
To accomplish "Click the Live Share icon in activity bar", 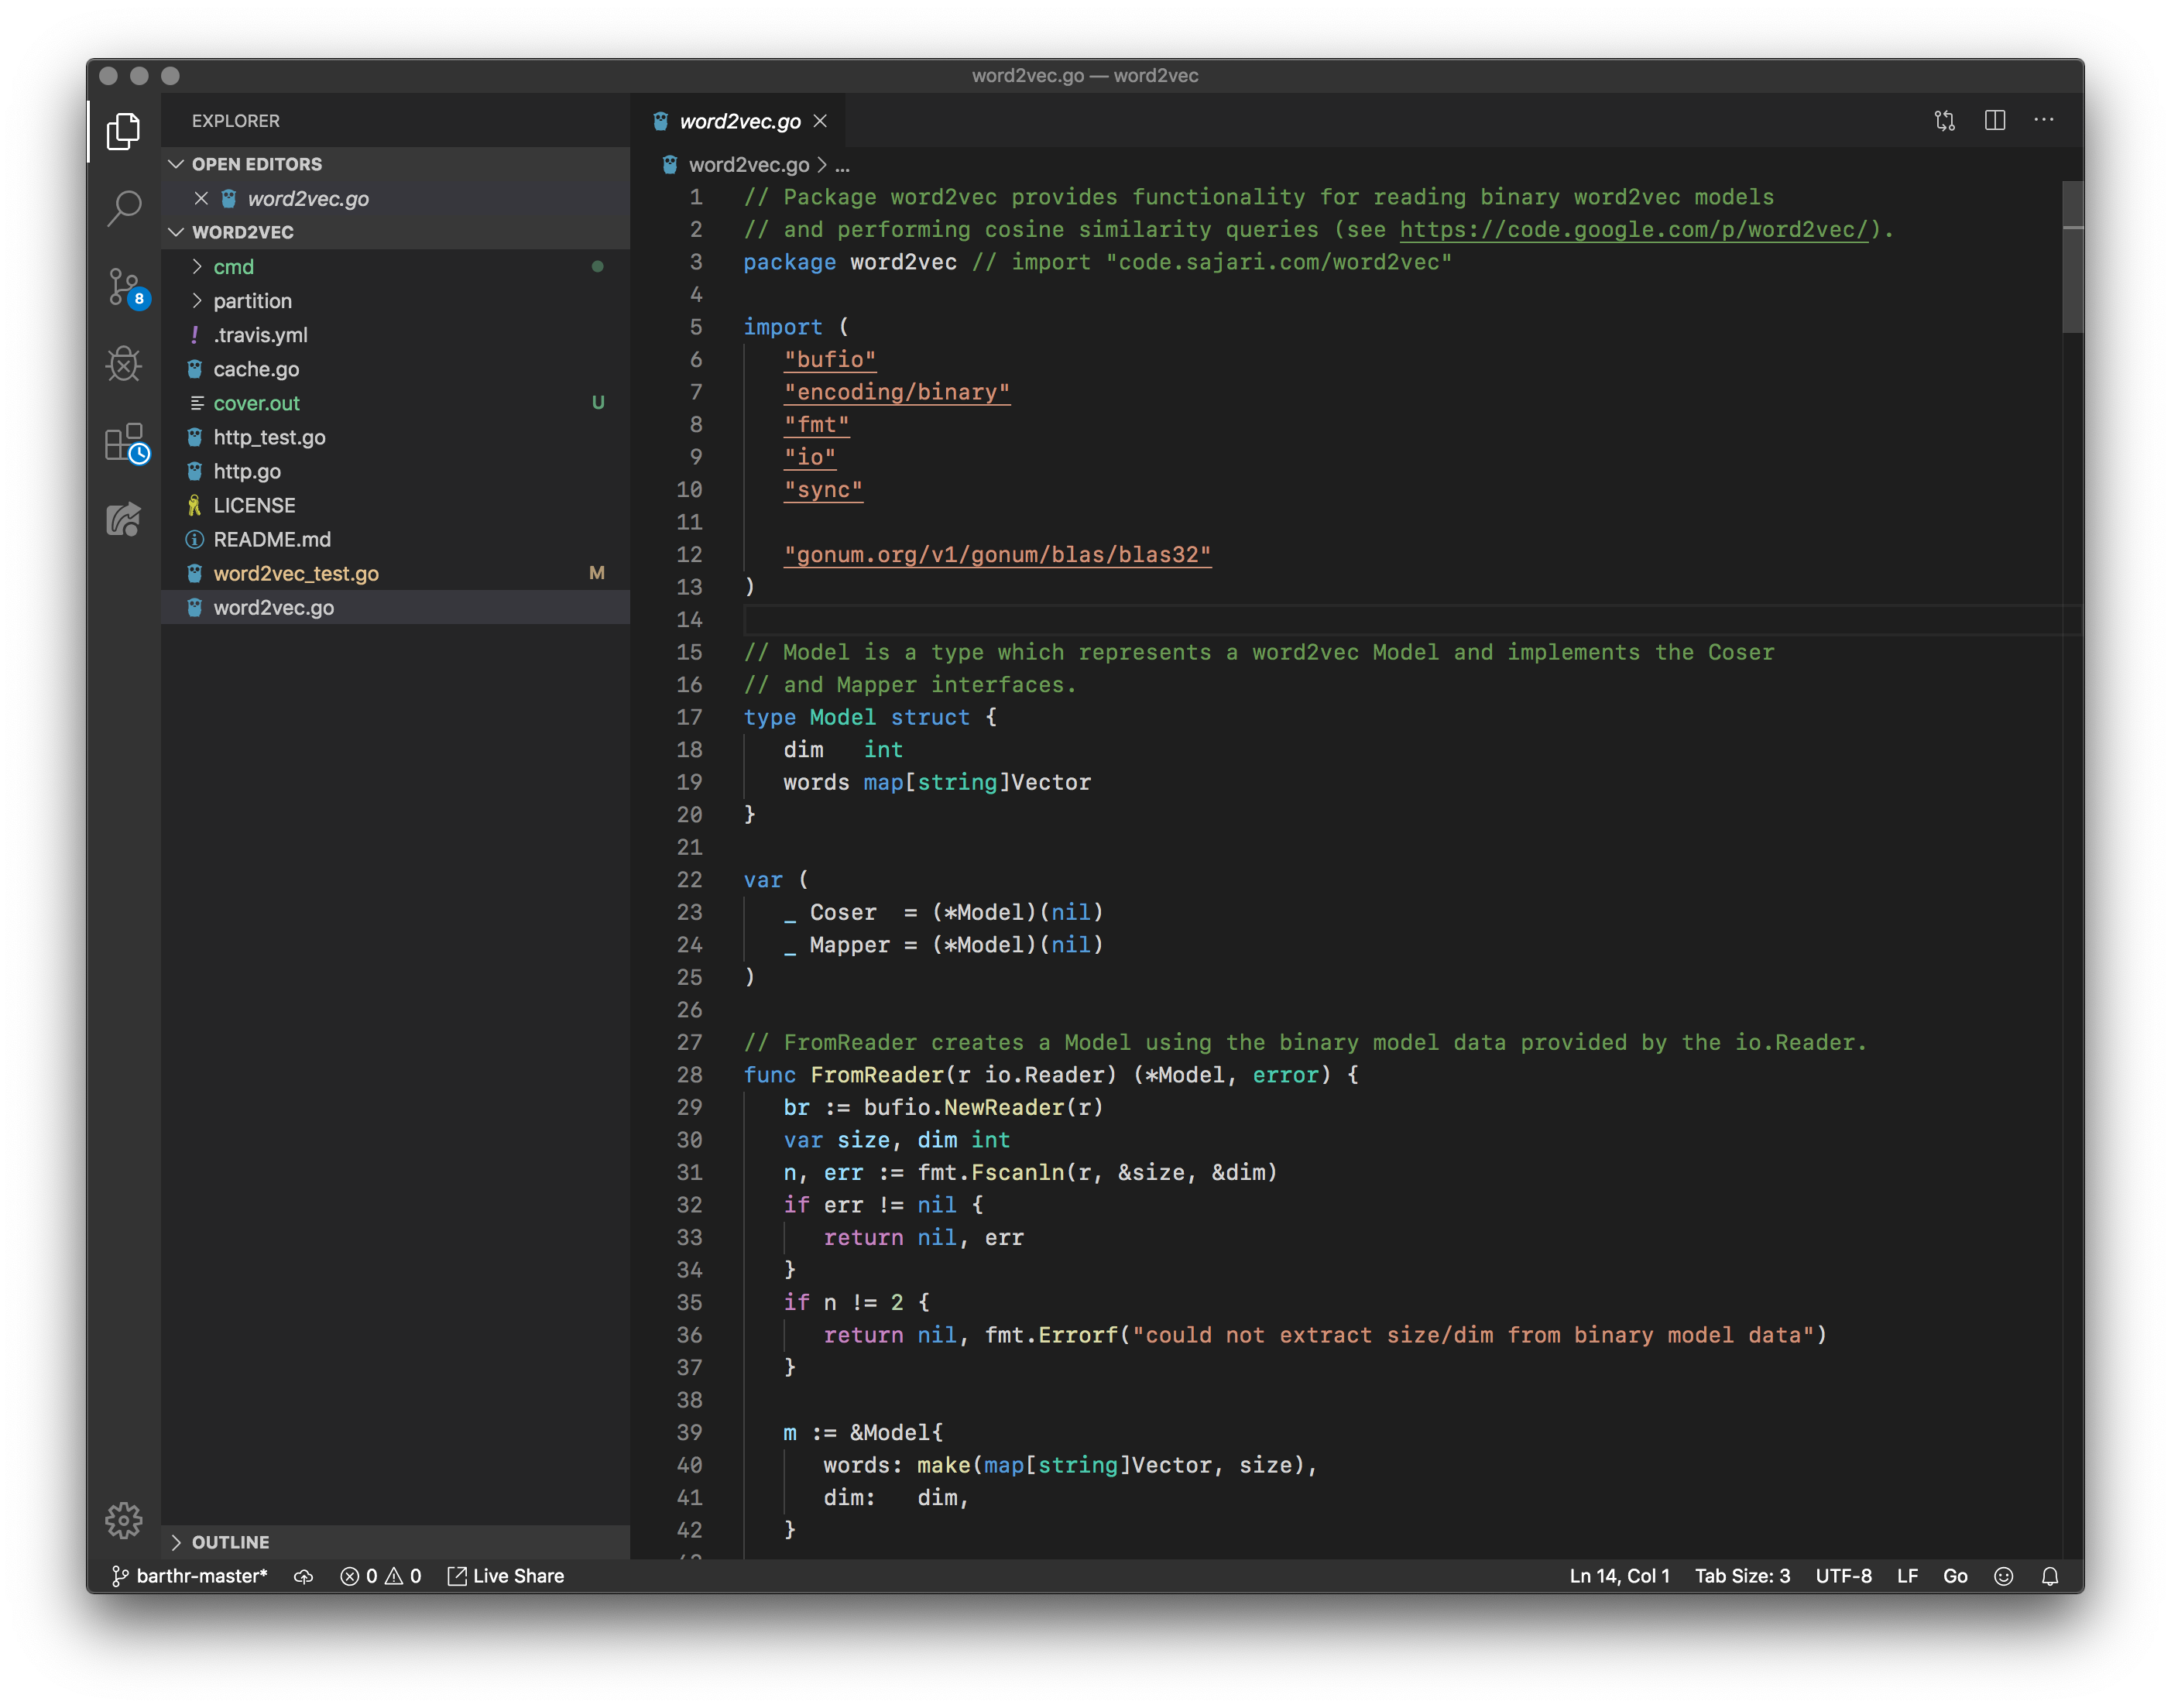I will [124, 519].
